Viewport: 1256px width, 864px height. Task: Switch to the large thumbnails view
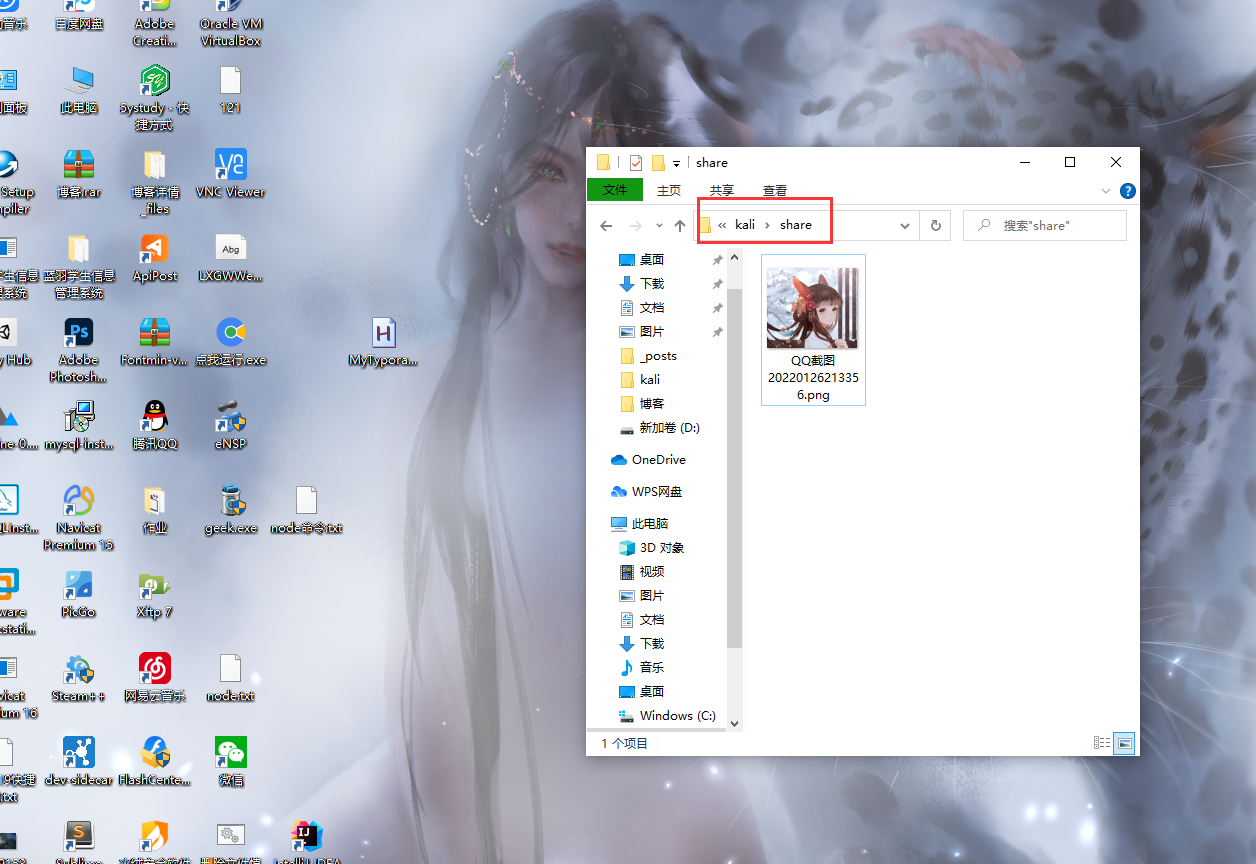[1125, 743]
